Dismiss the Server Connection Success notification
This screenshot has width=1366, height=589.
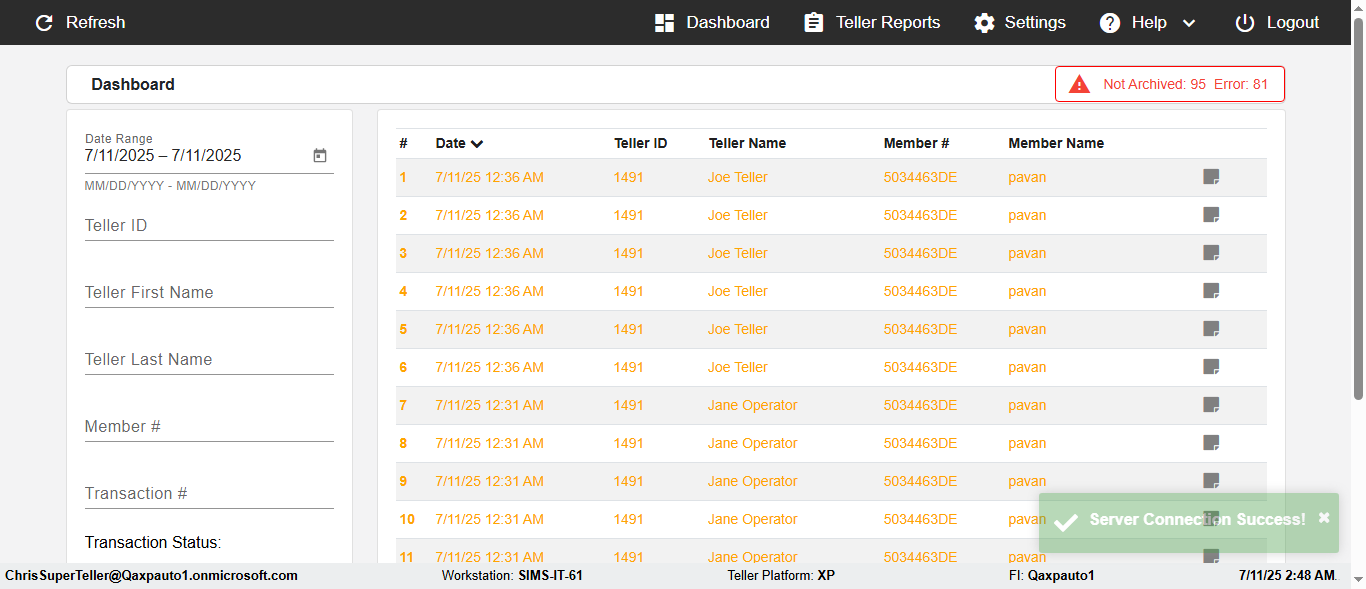point(1324,518)
